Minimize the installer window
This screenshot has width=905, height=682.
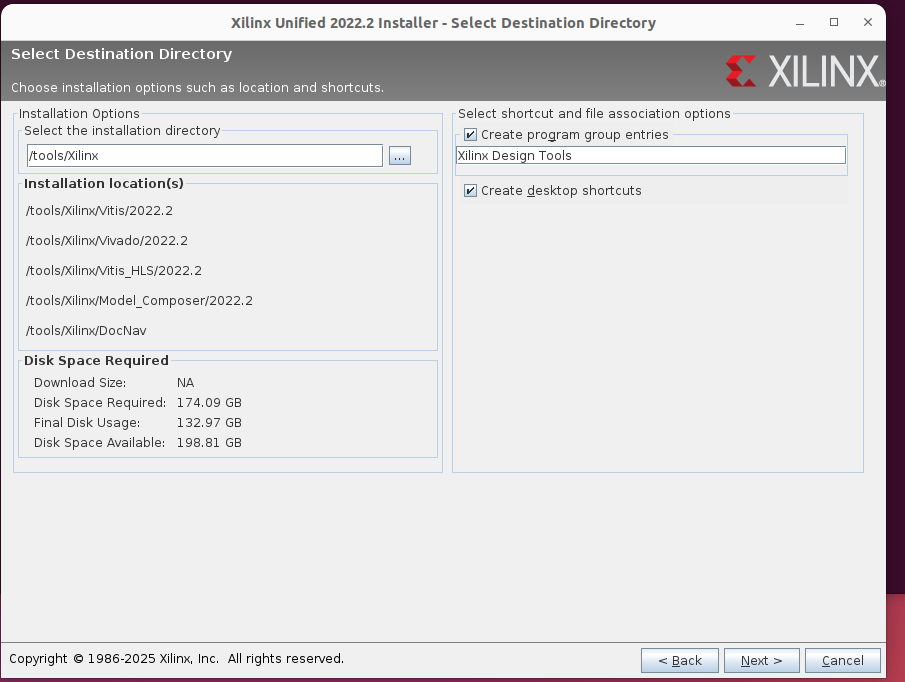click(800, 23)
